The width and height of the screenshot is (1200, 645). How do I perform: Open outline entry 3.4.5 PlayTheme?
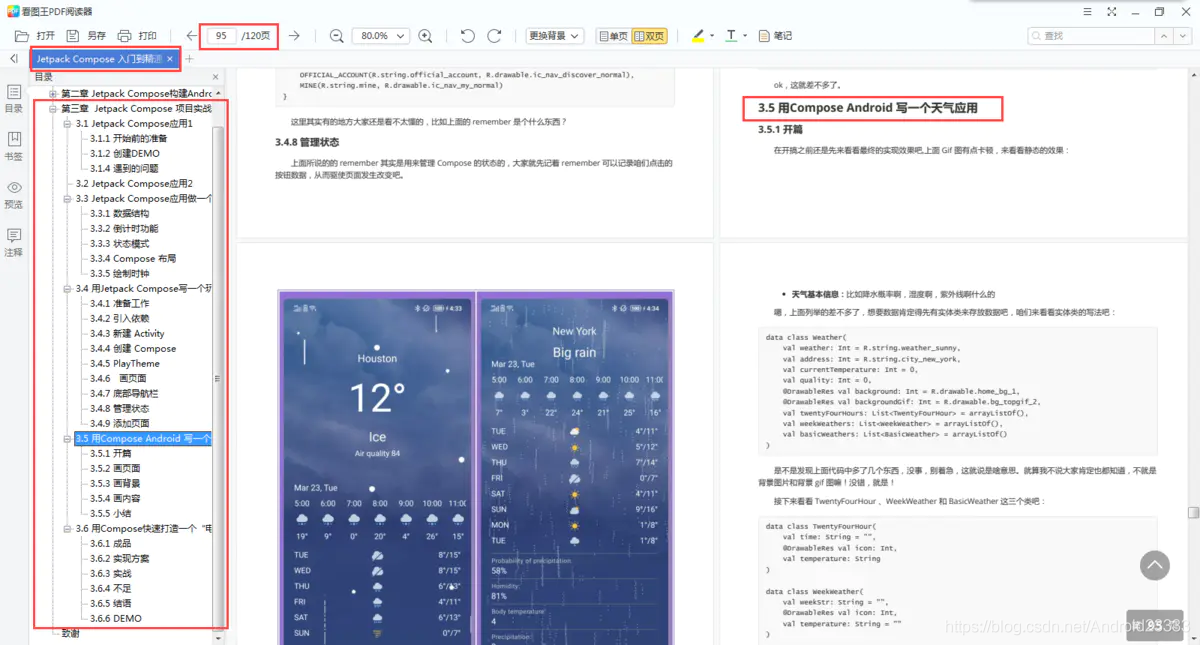pos(125,363)
